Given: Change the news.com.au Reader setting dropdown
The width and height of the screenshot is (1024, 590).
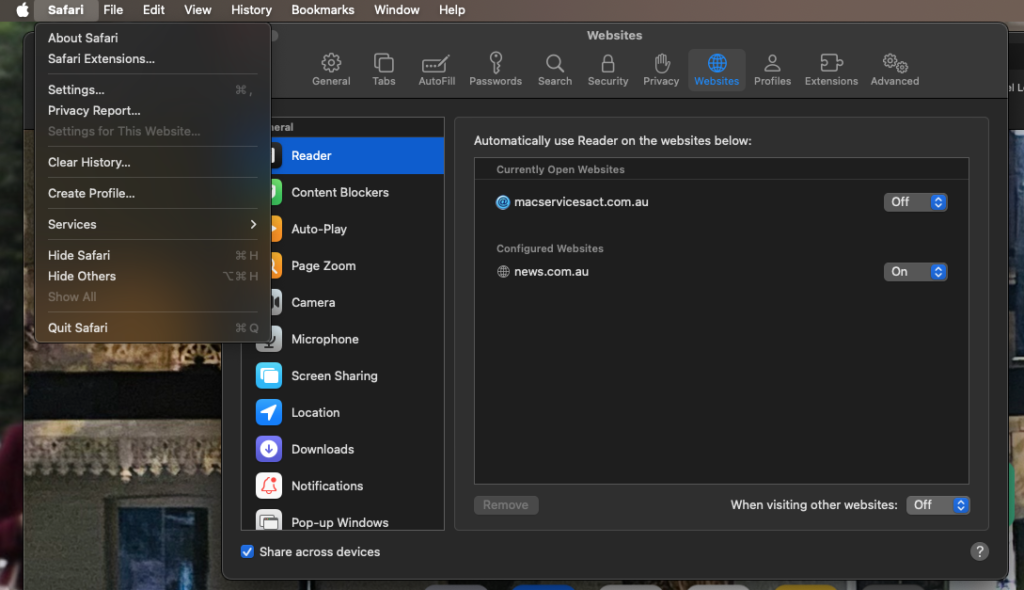Looking at the screenshot, I should [915, 272].
